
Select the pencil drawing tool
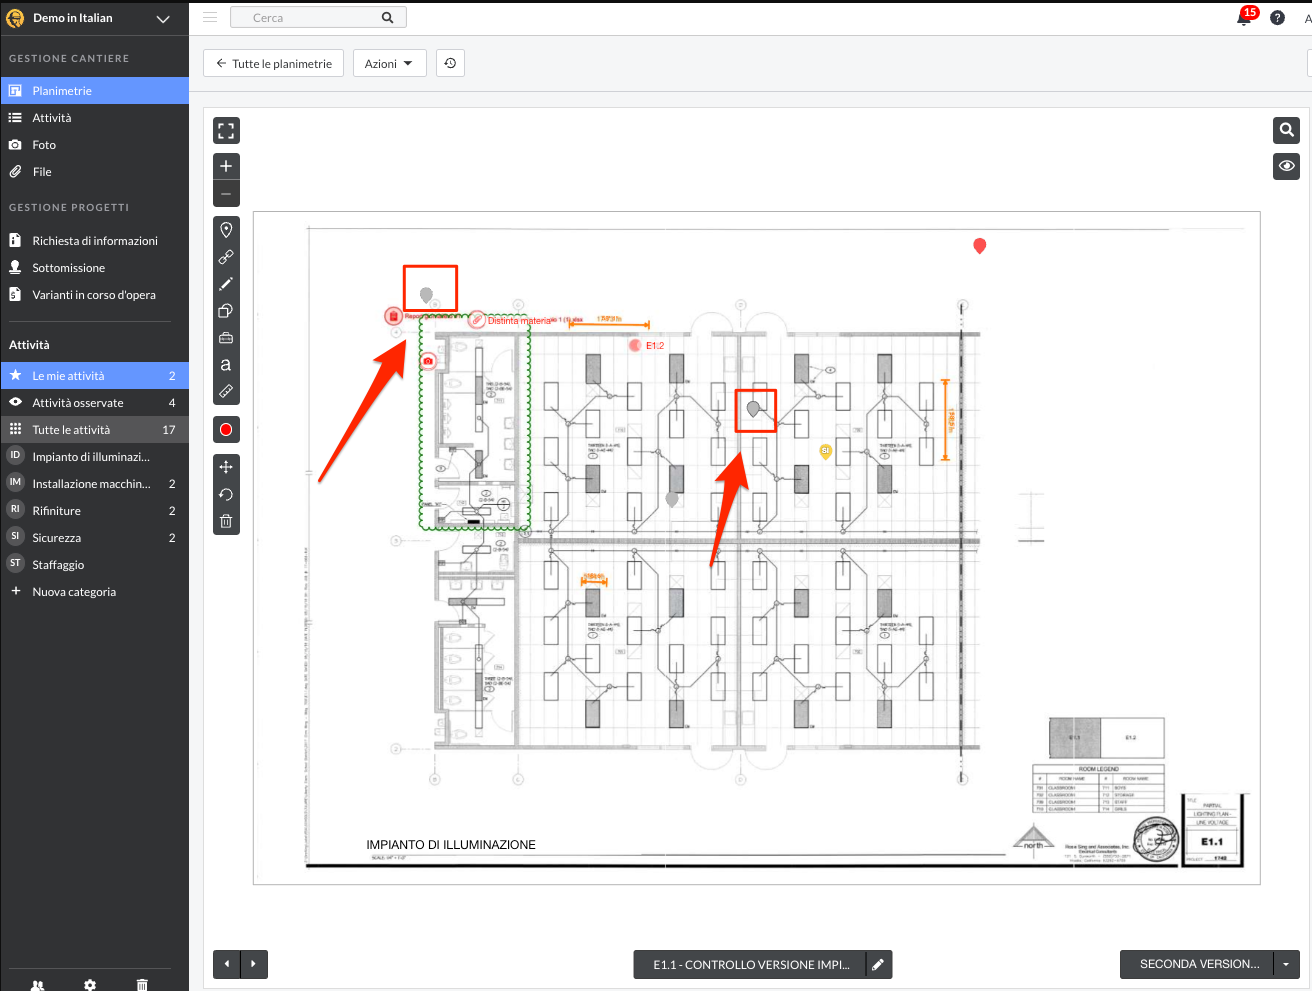[x=226, y=284]
